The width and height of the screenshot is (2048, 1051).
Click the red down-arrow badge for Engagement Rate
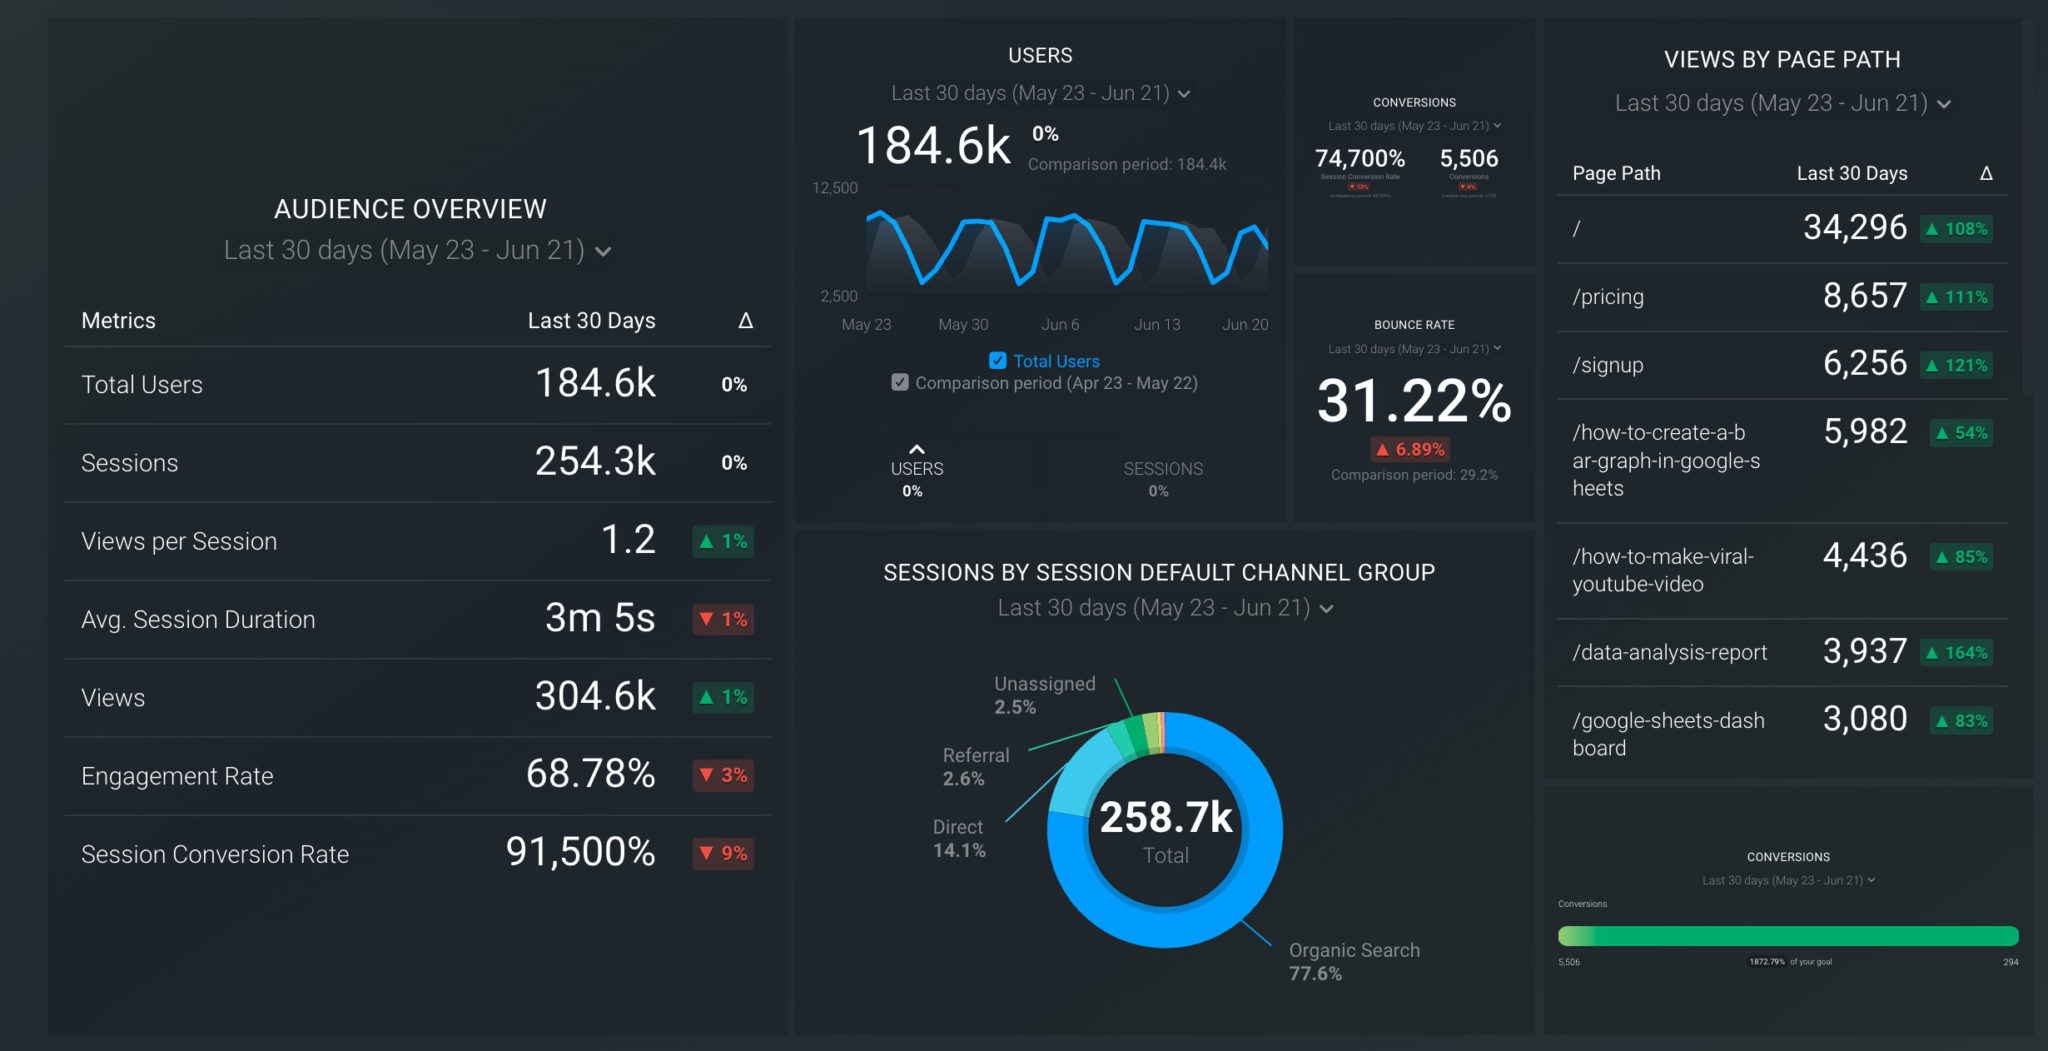coord(723,775)
